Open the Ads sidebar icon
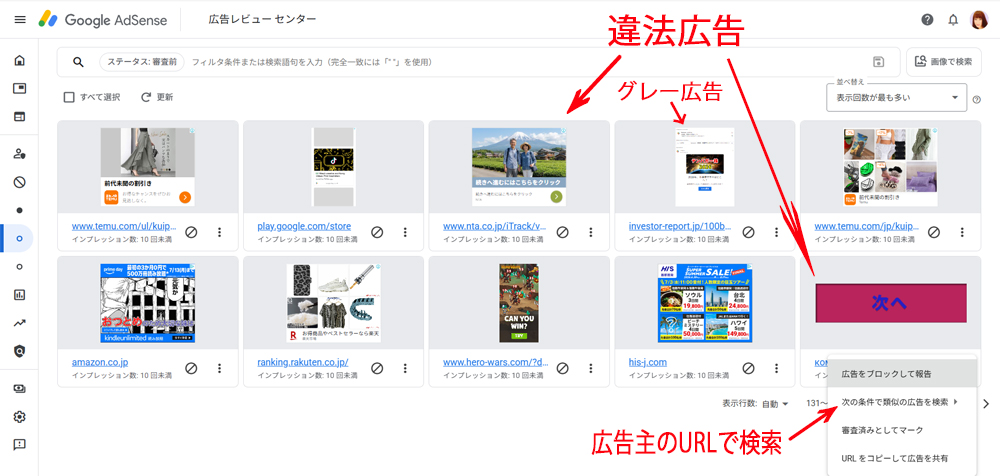 pos(20,89)
